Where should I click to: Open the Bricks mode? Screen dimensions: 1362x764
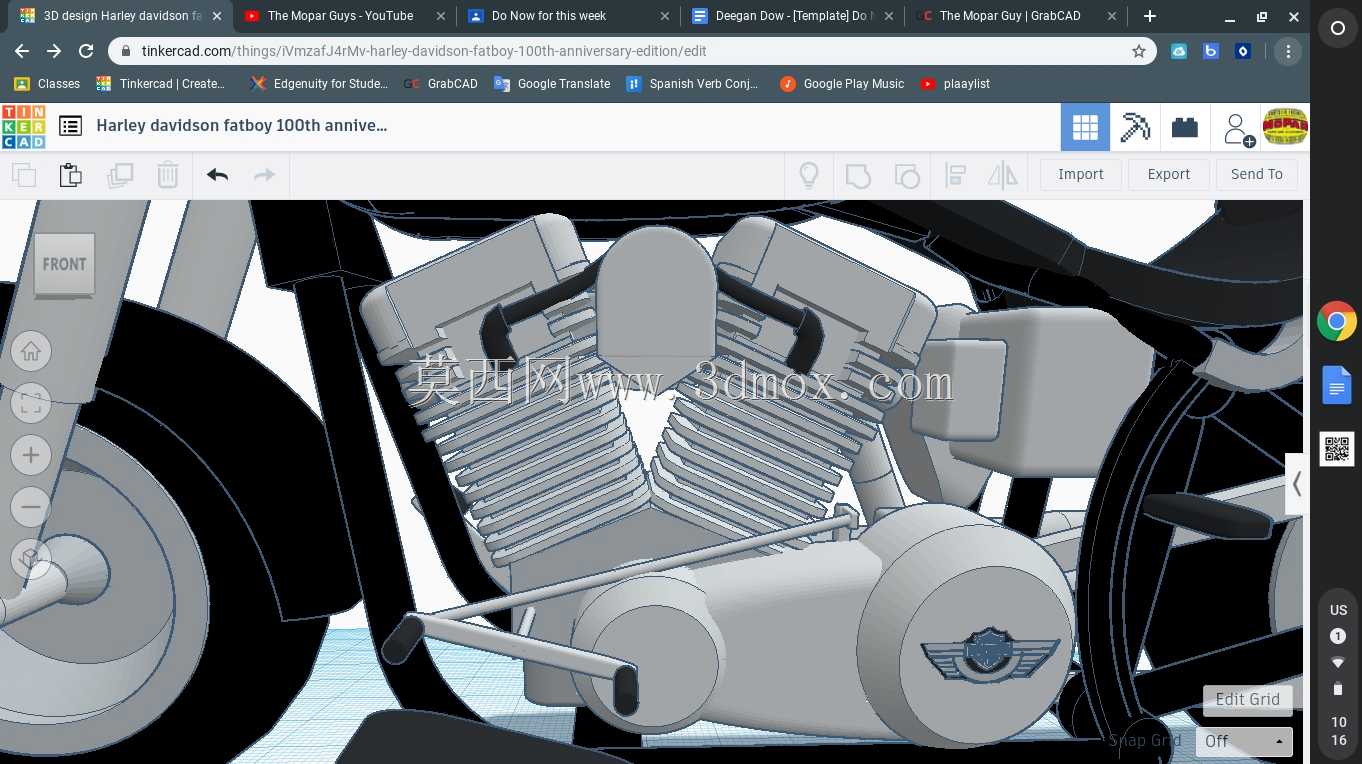(x=1185, y=127)
